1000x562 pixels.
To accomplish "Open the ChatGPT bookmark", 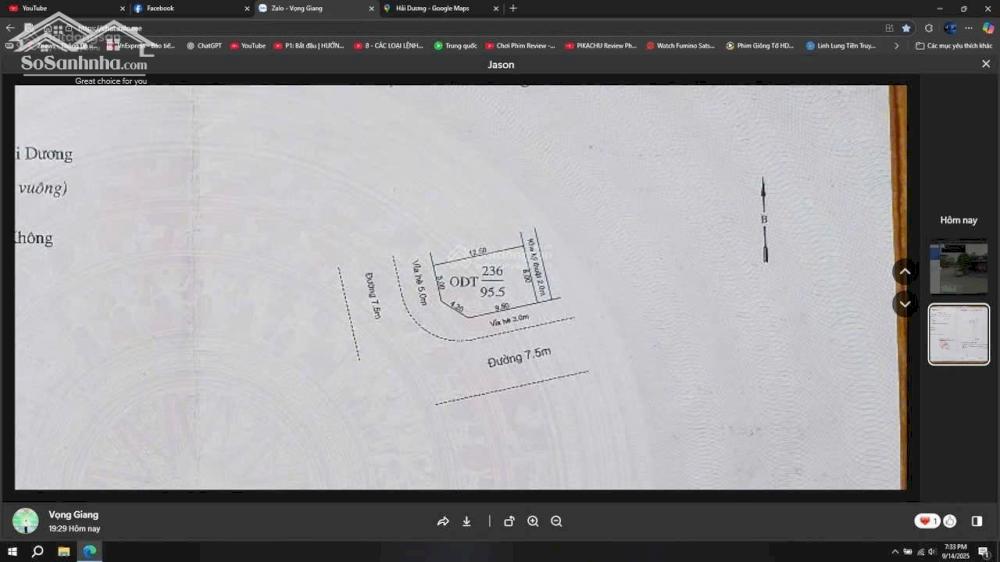I will pyautogui.click(x=204, y=45).
